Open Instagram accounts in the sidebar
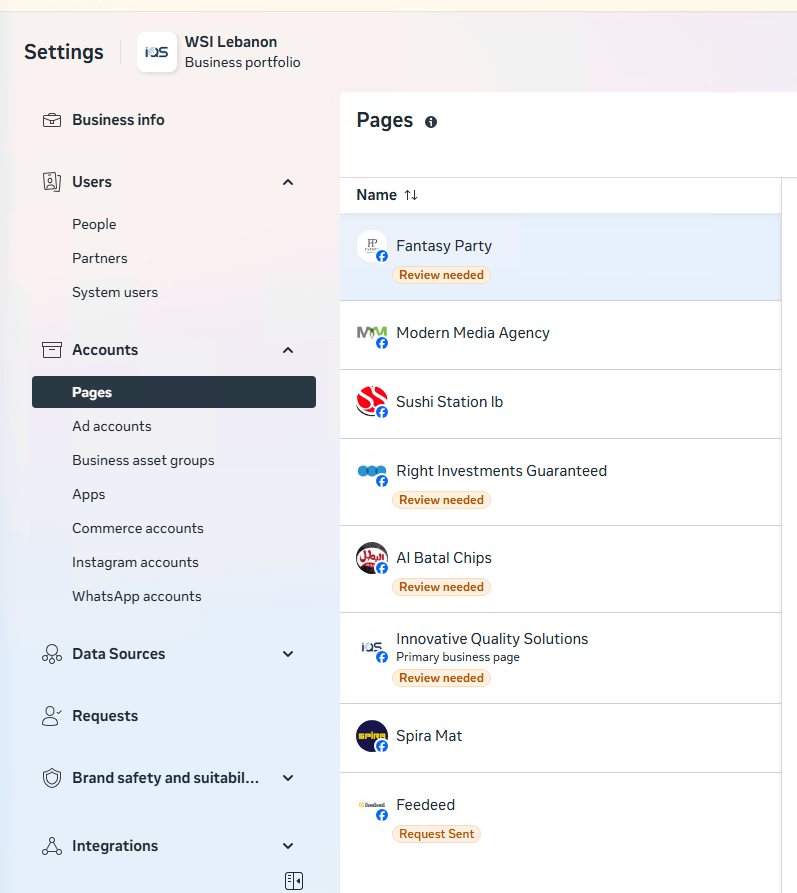This screenshot has width=797, height=893. point(135,562)
